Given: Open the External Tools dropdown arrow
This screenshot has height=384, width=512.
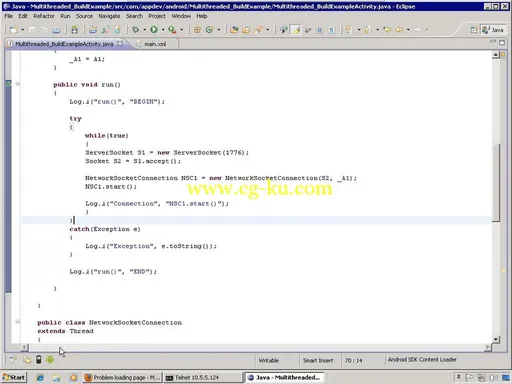Looking at the screenshot, I should click(x=182, y=30).
